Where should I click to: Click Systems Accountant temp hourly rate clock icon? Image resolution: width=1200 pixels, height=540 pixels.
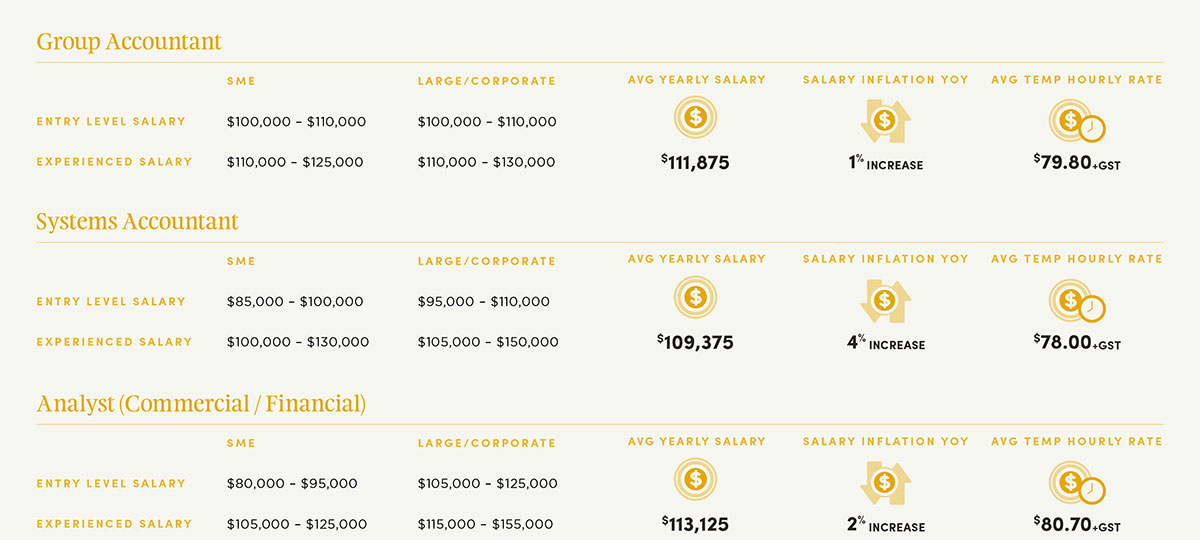click(1077, 302)
